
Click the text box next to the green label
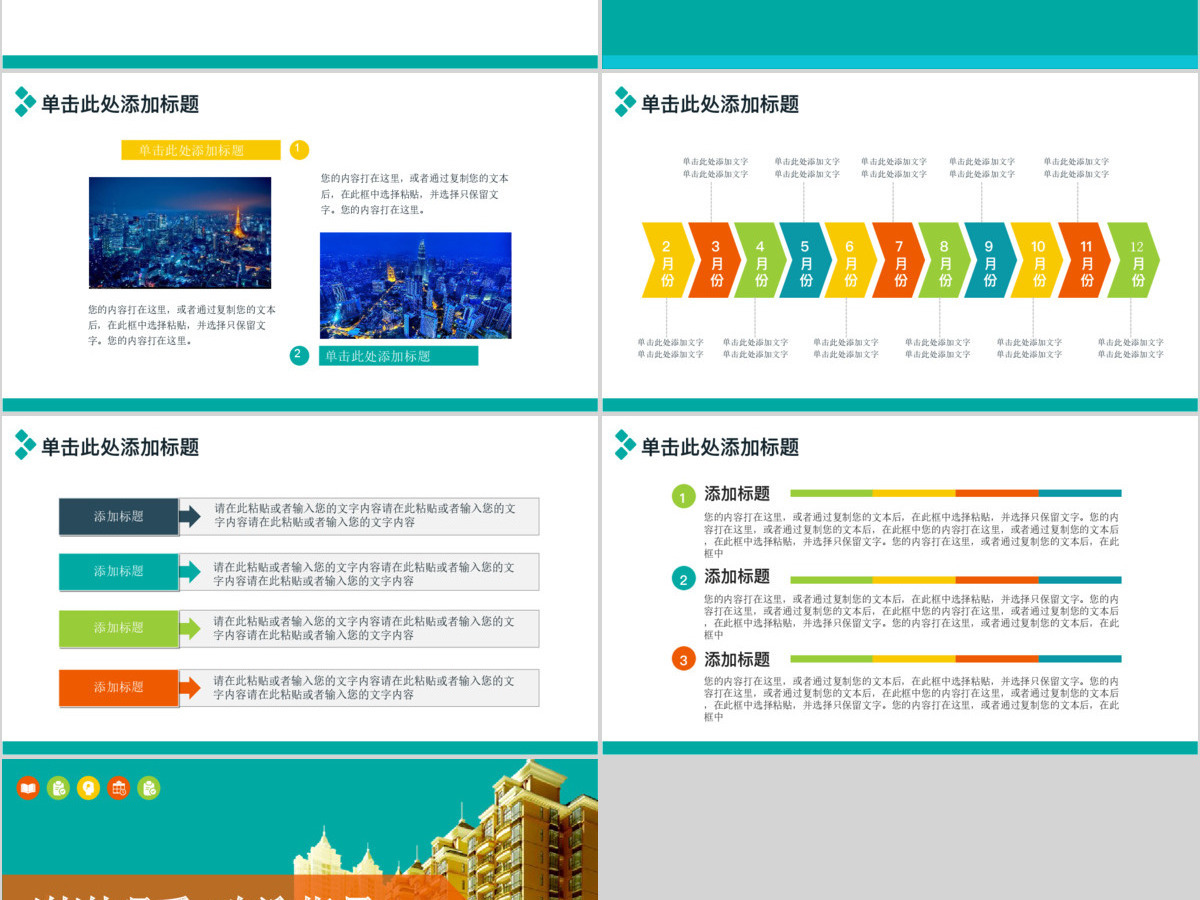(x=359, y=628)
